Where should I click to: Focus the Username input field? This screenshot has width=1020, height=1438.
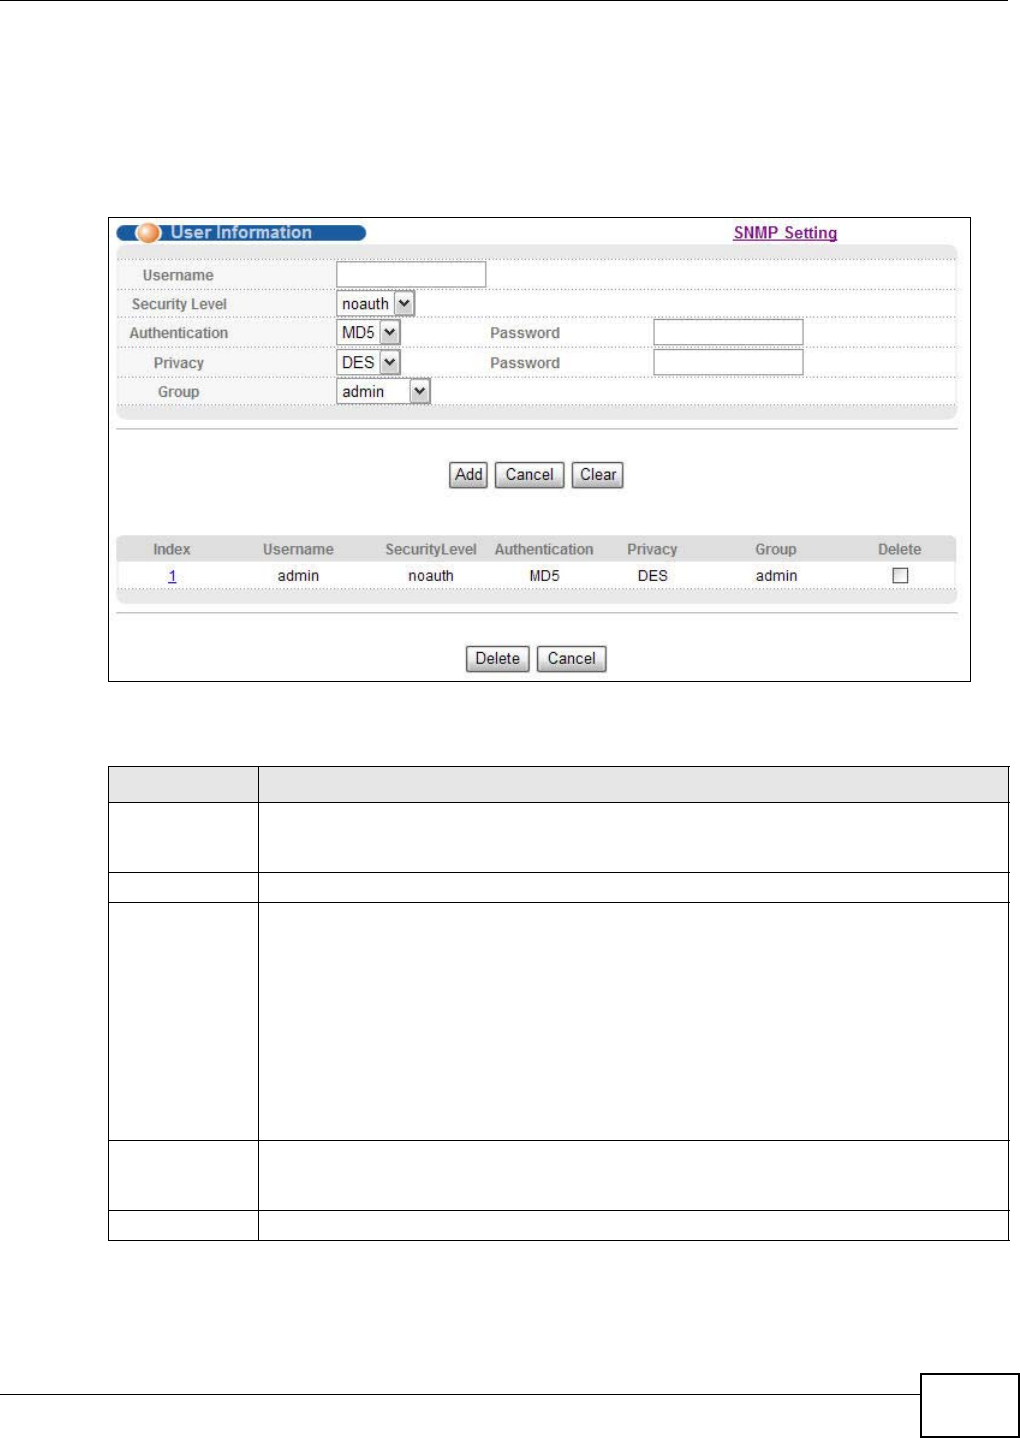click(411, 275)
